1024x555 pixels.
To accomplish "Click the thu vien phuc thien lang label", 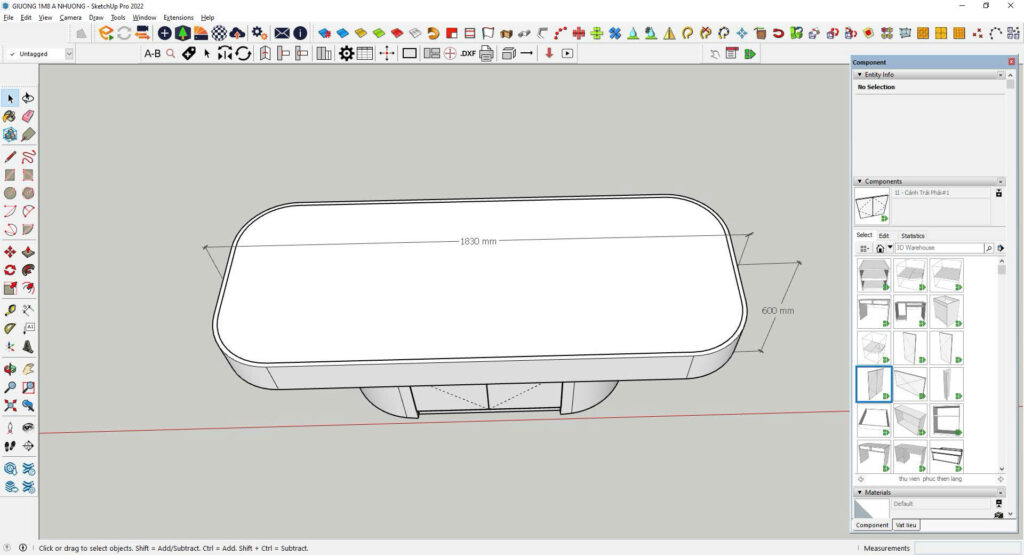I will pos(930,479).
